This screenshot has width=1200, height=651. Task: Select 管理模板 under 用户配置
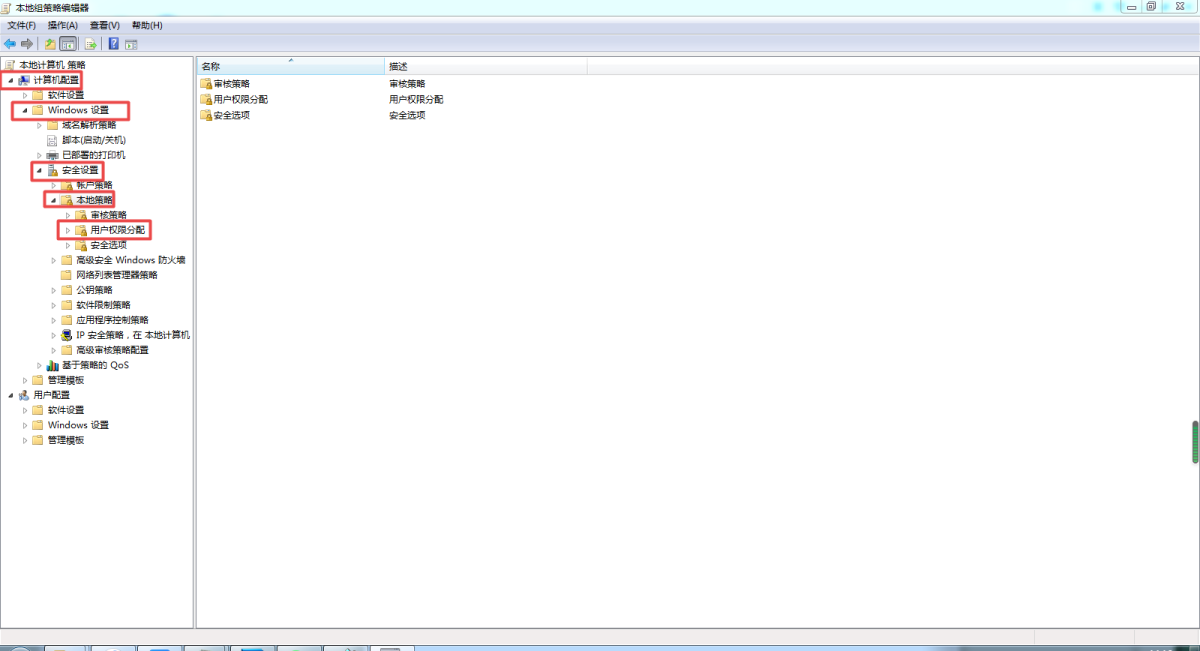[x=66, y=440]
